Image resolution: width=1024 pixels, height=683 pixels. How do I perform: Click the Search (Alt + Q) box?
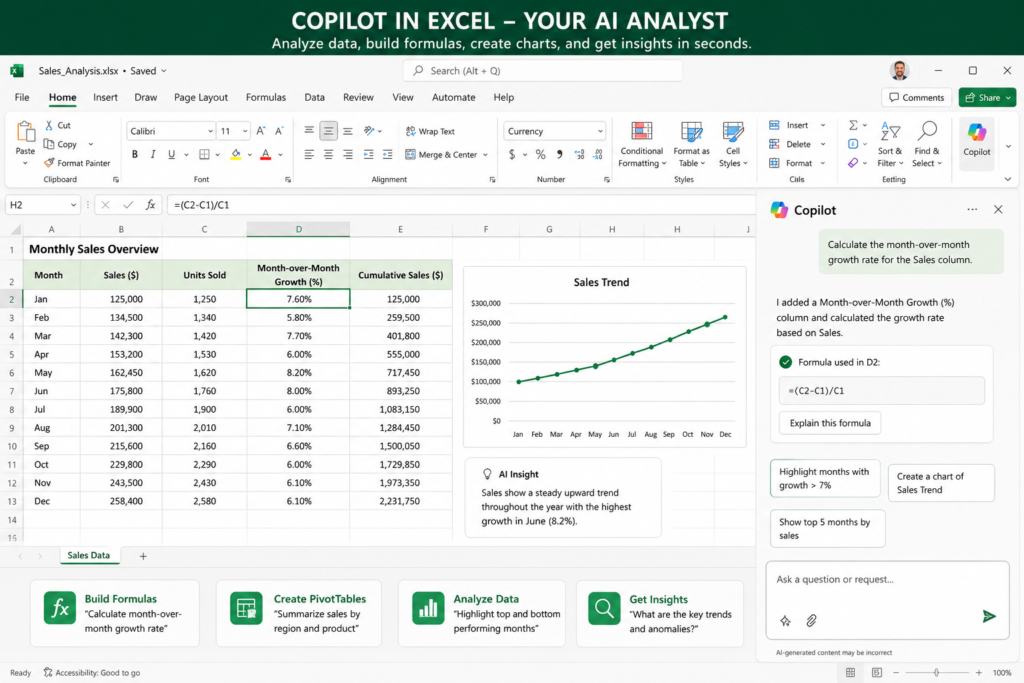pos(543,71)
